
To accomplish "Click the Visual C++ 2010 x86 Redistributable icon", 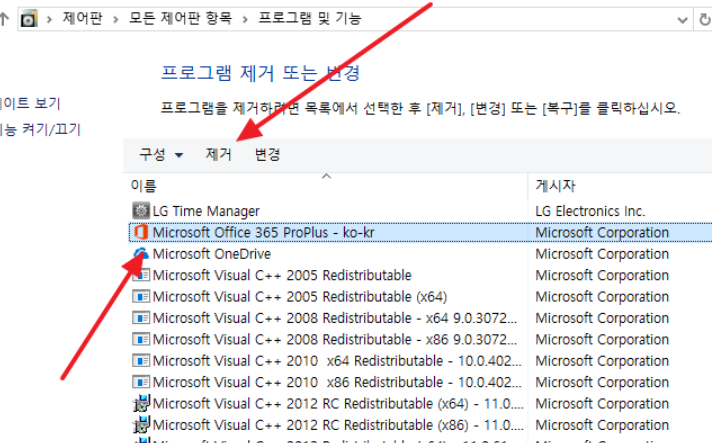I will 141,382.
